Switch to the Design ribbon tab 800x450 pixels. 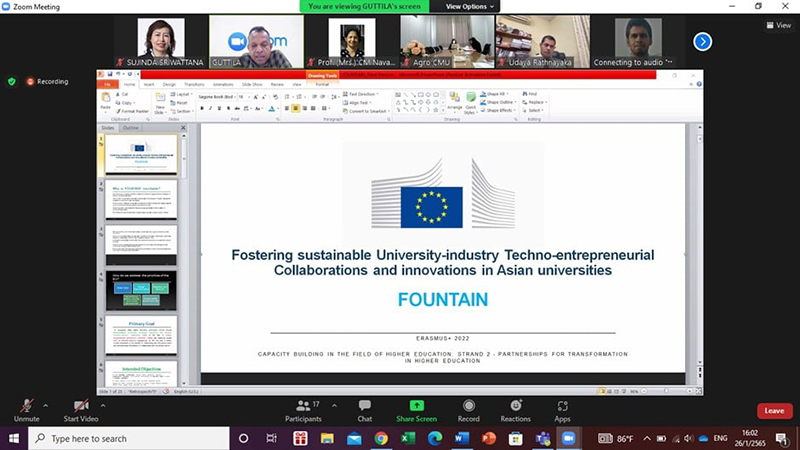[169, 84]
